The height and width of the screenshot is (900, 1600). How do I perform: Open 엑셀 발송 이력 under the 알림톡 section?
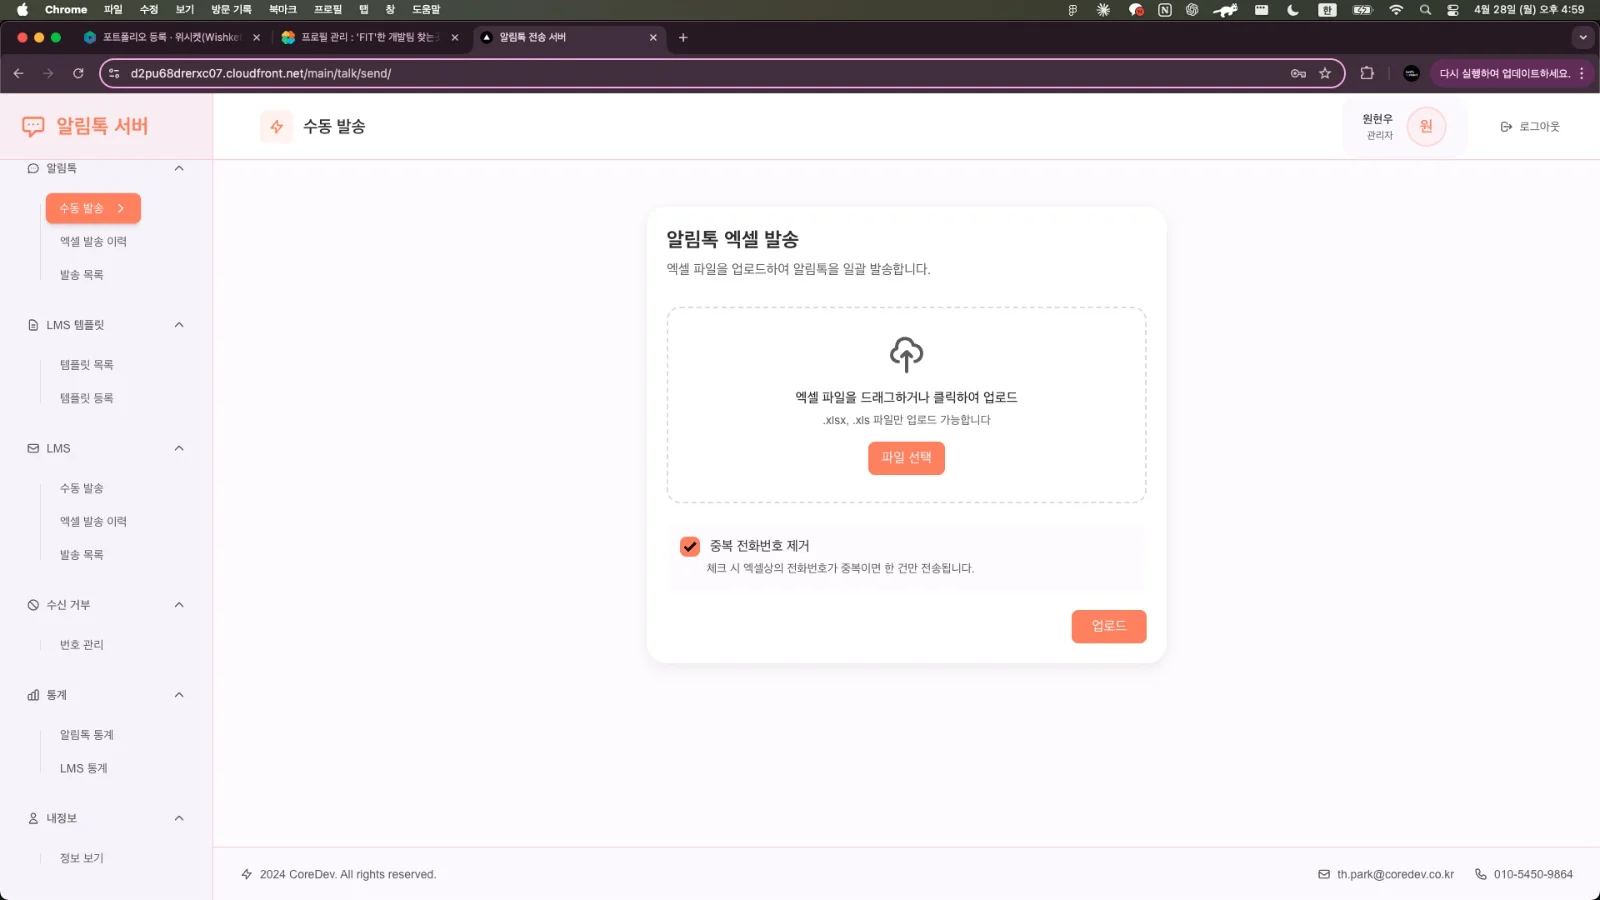[93, 242]
